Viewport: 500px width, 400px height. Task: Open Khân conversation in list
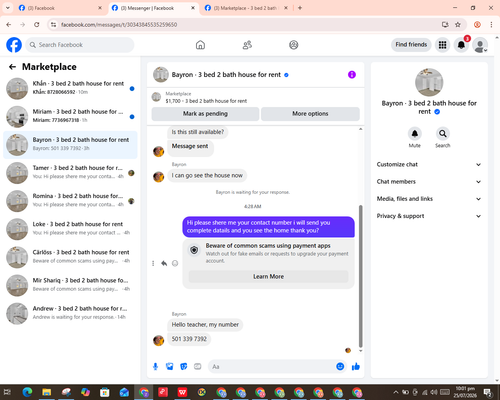[x=70, y=88]
